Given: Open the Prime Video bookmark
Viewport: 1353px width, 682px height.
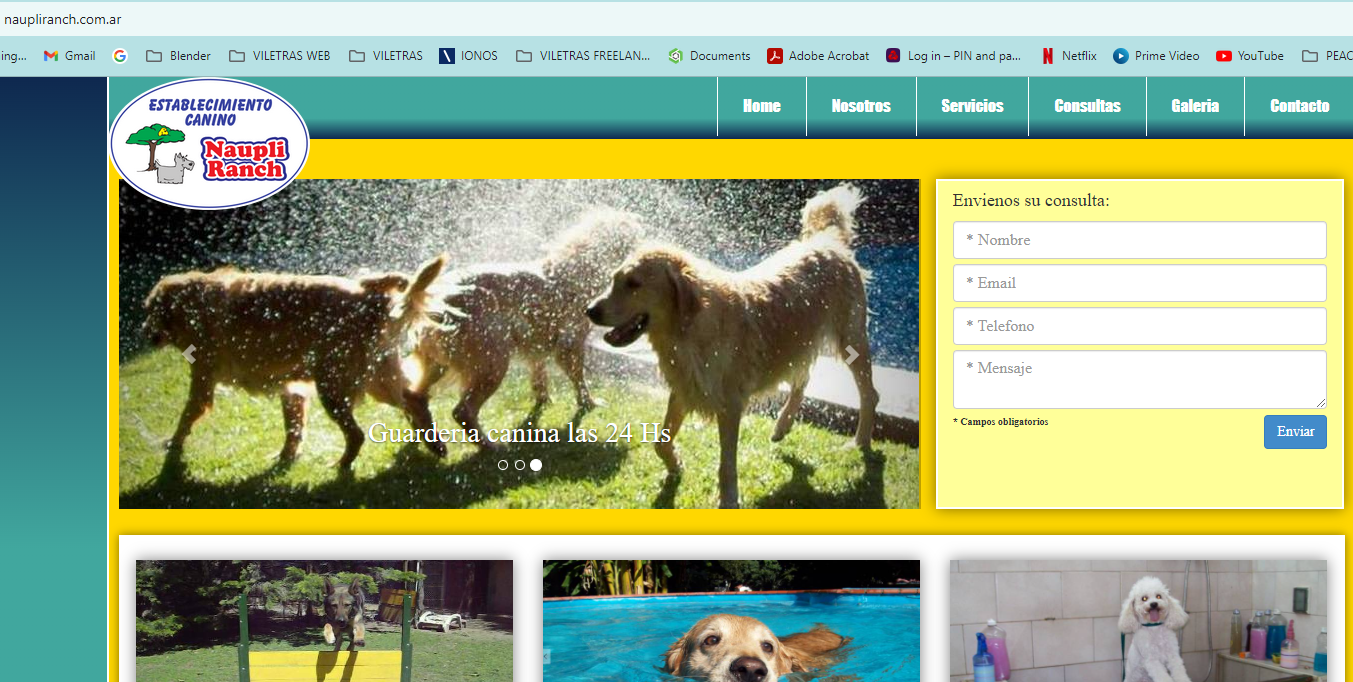Looking at the screenshot, I should point(1156,56).
